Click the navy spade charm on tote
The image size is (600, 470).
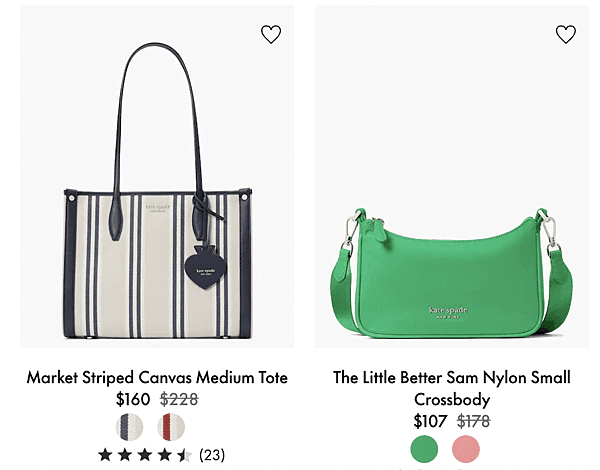click(x=205, y=268)
